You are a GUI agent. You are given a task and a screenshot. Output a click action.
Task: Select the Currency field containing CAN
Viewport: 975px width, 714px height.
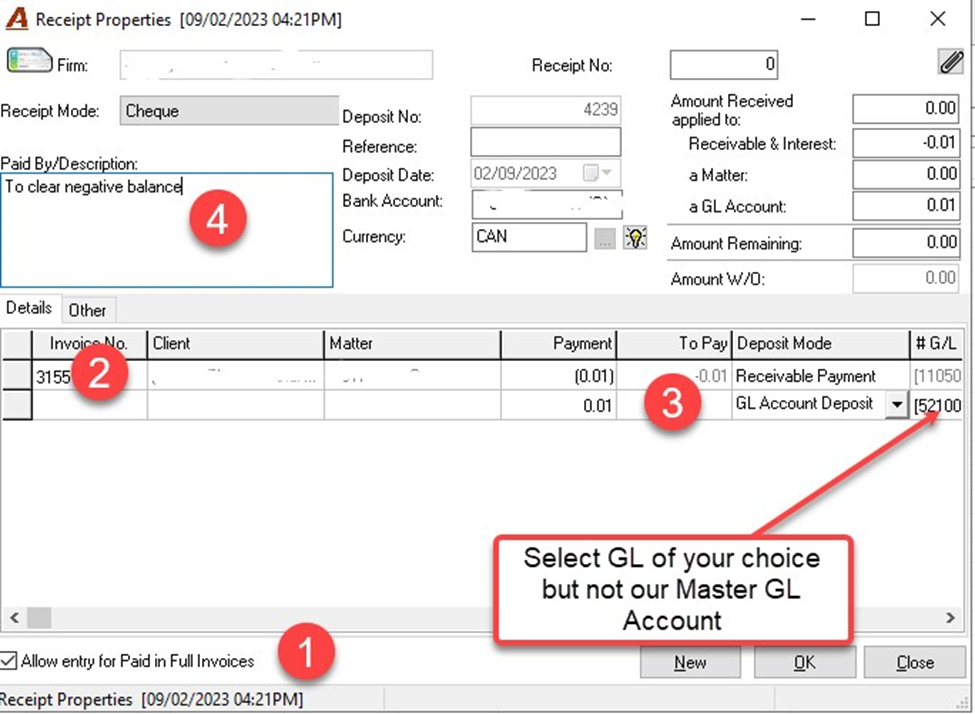tap(529, 237)
